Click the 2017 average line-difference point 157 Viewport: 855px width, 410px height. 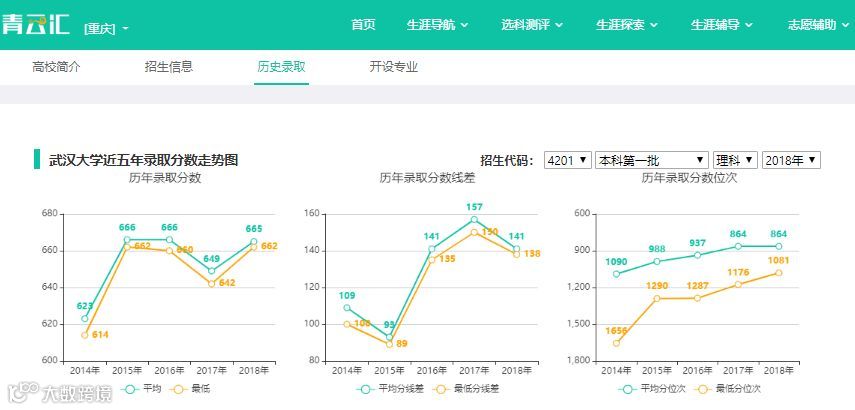point(474,219)
